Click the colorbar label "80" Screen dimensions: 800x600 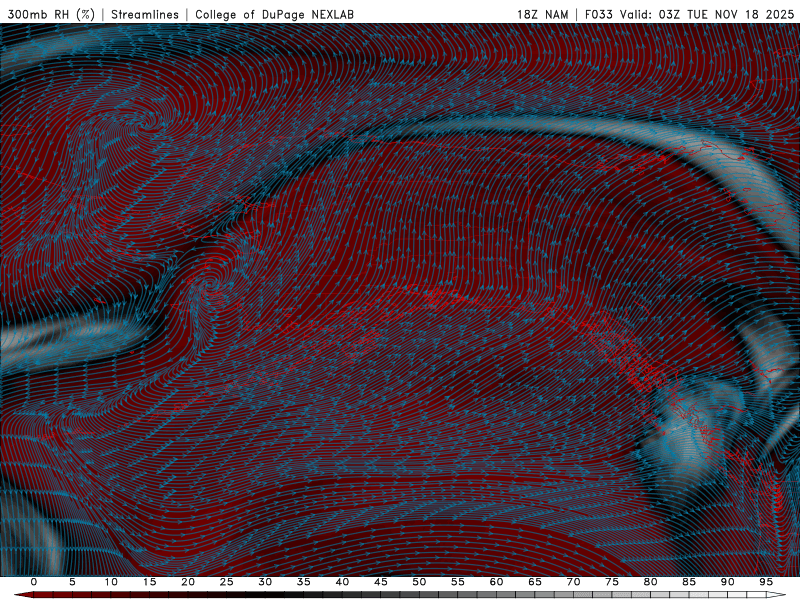650,582
